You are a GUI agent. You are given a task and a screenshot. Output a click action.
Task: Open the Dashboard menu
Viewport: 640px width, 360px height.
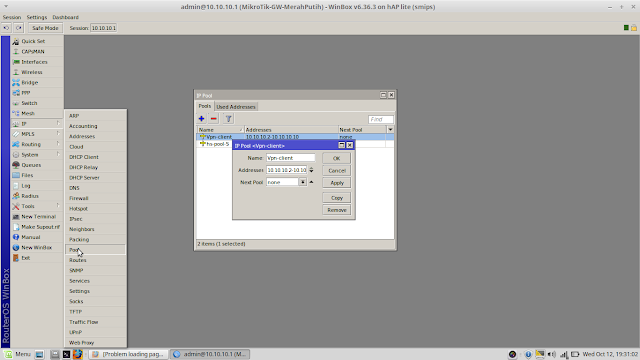click(x=65, y=17)
